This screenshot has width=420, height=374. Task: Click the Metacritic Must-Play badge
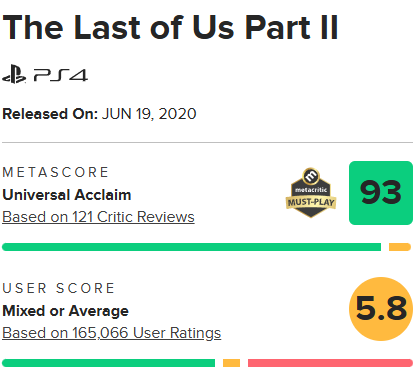pos(311,193)
